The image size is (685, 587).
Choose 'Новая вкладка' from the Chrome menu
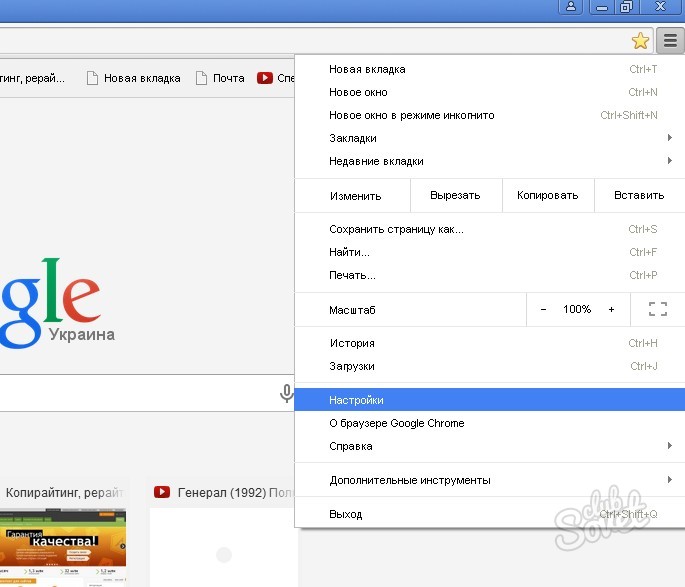click(x=490, y=69)
